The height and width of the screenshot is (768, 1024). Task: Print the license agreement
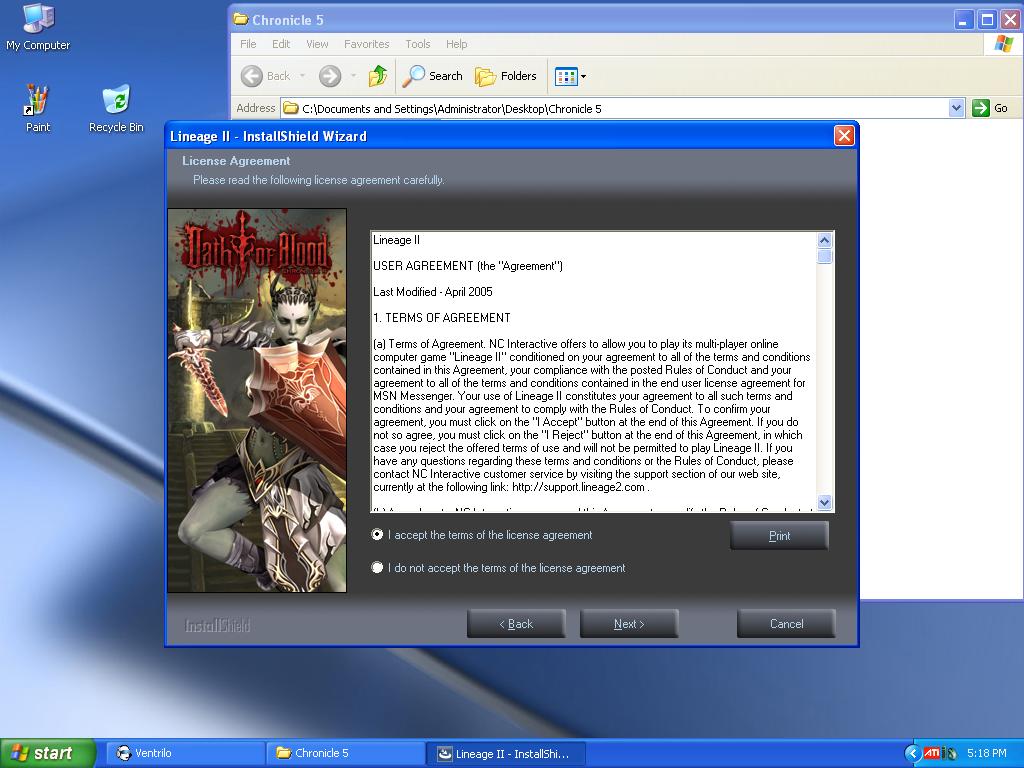779,536
